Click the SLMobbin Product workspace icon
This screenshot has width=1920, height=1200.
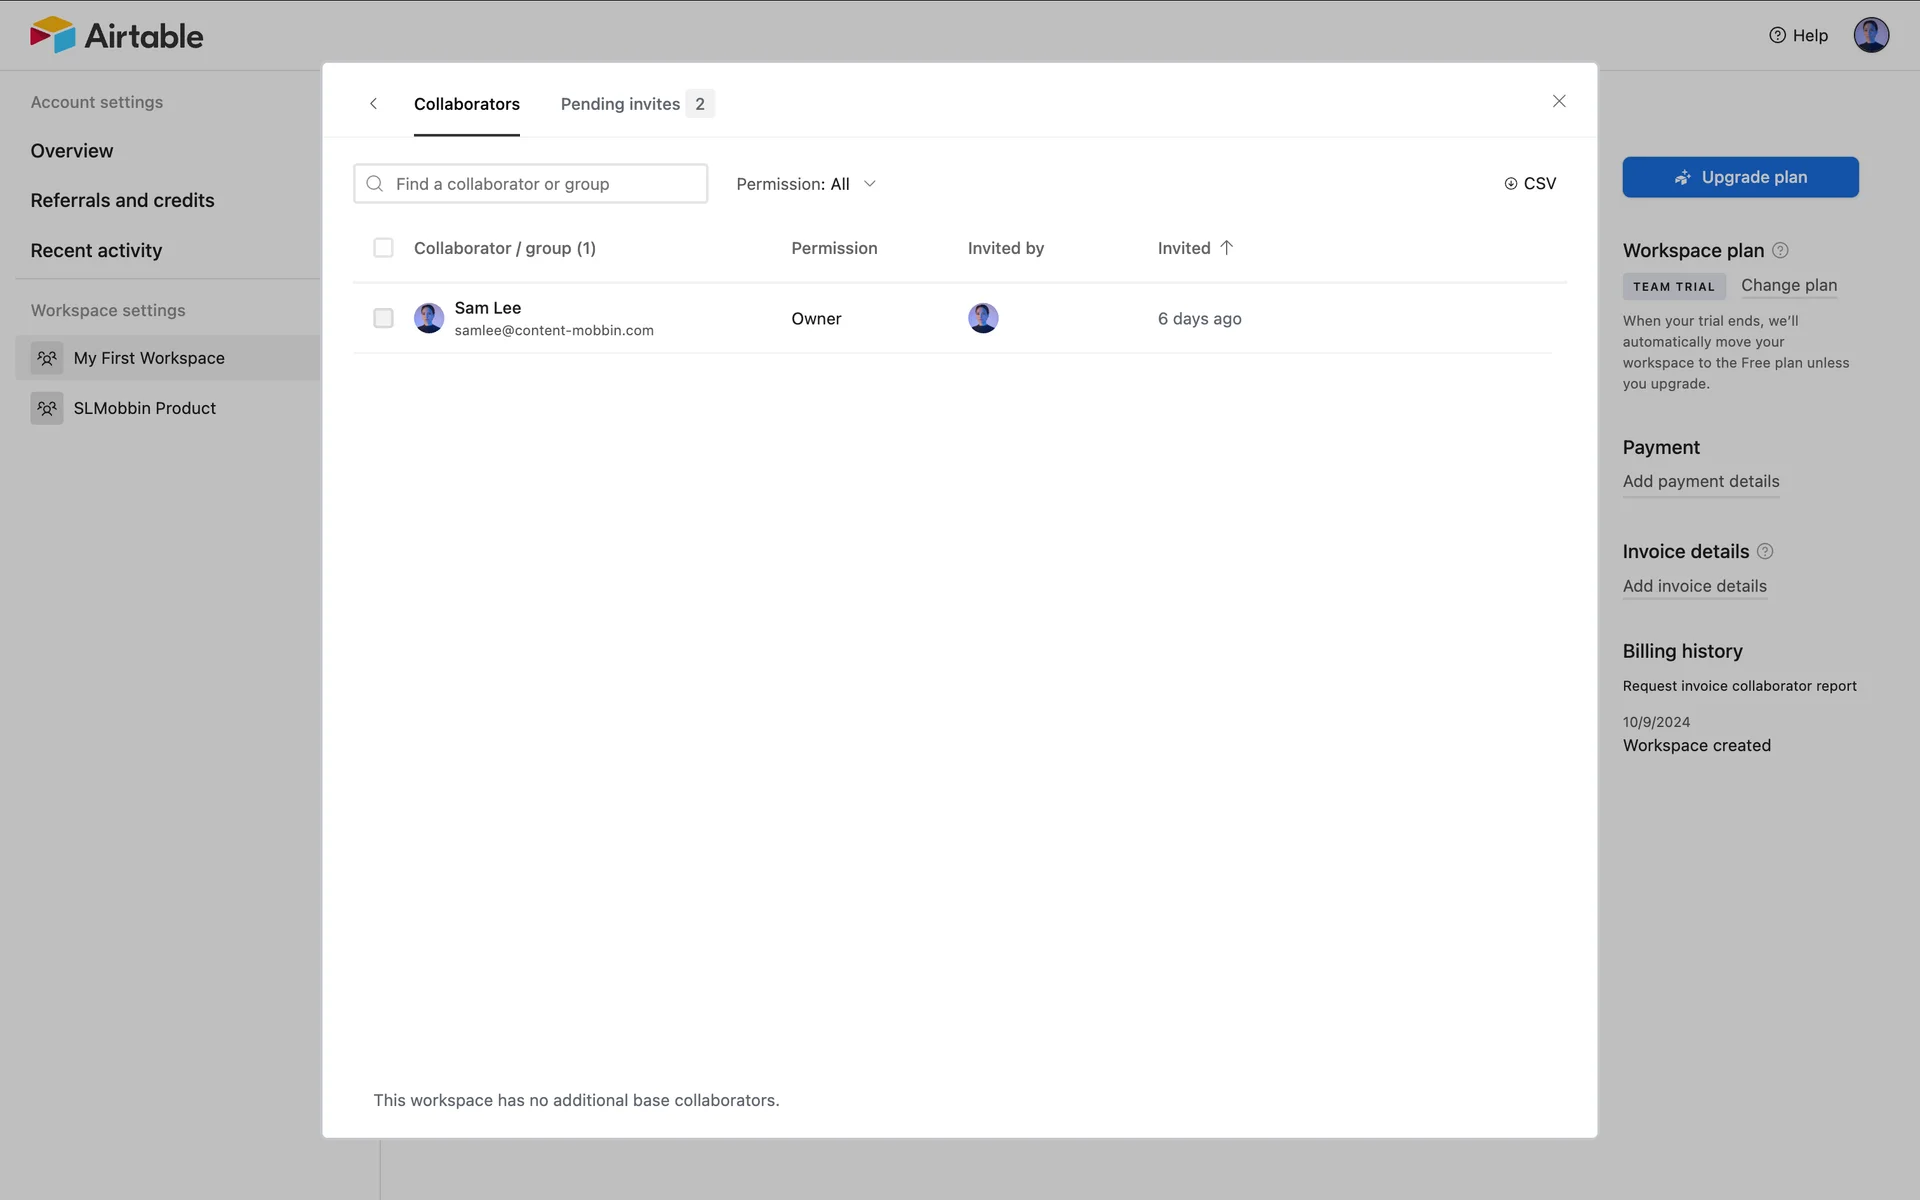point(47,408)
